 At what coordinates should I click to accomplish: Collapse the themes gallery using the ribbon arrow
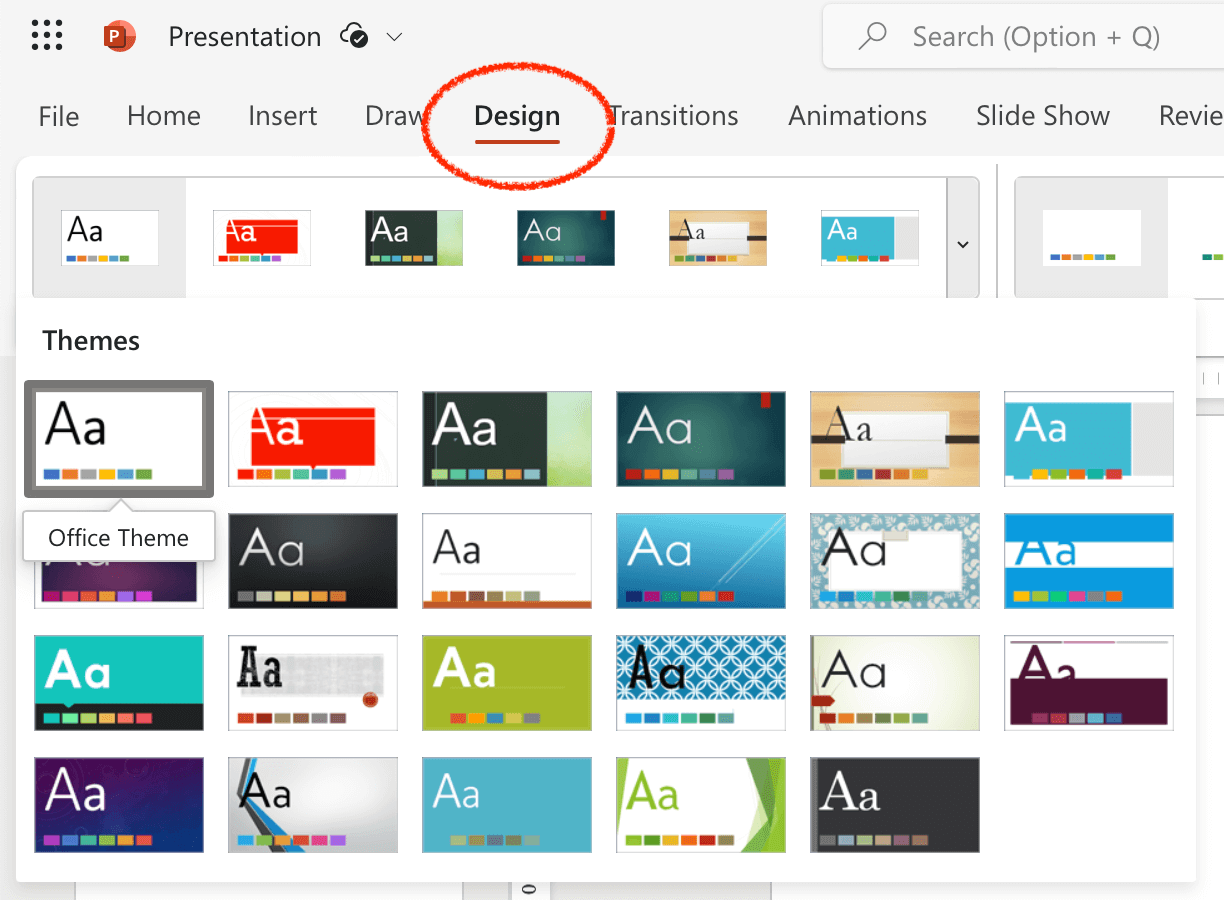963,243
